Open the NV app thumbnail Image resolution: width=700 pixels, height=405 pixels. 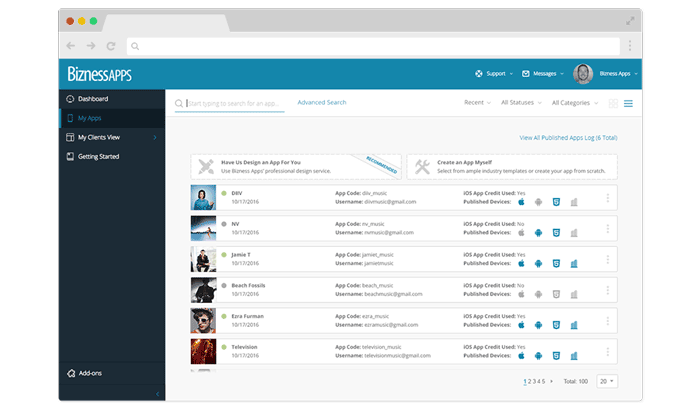pyautogui.click(x=203, y=228)
